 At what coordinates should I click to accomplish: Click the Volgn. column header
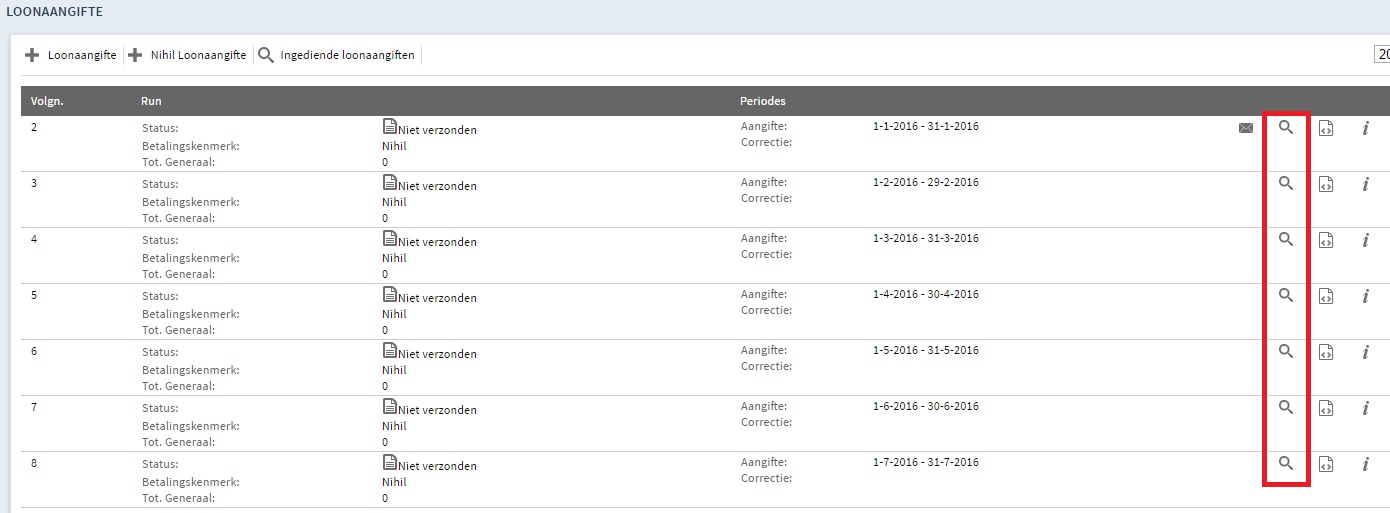pyautogui.click(x=47, y=101)
